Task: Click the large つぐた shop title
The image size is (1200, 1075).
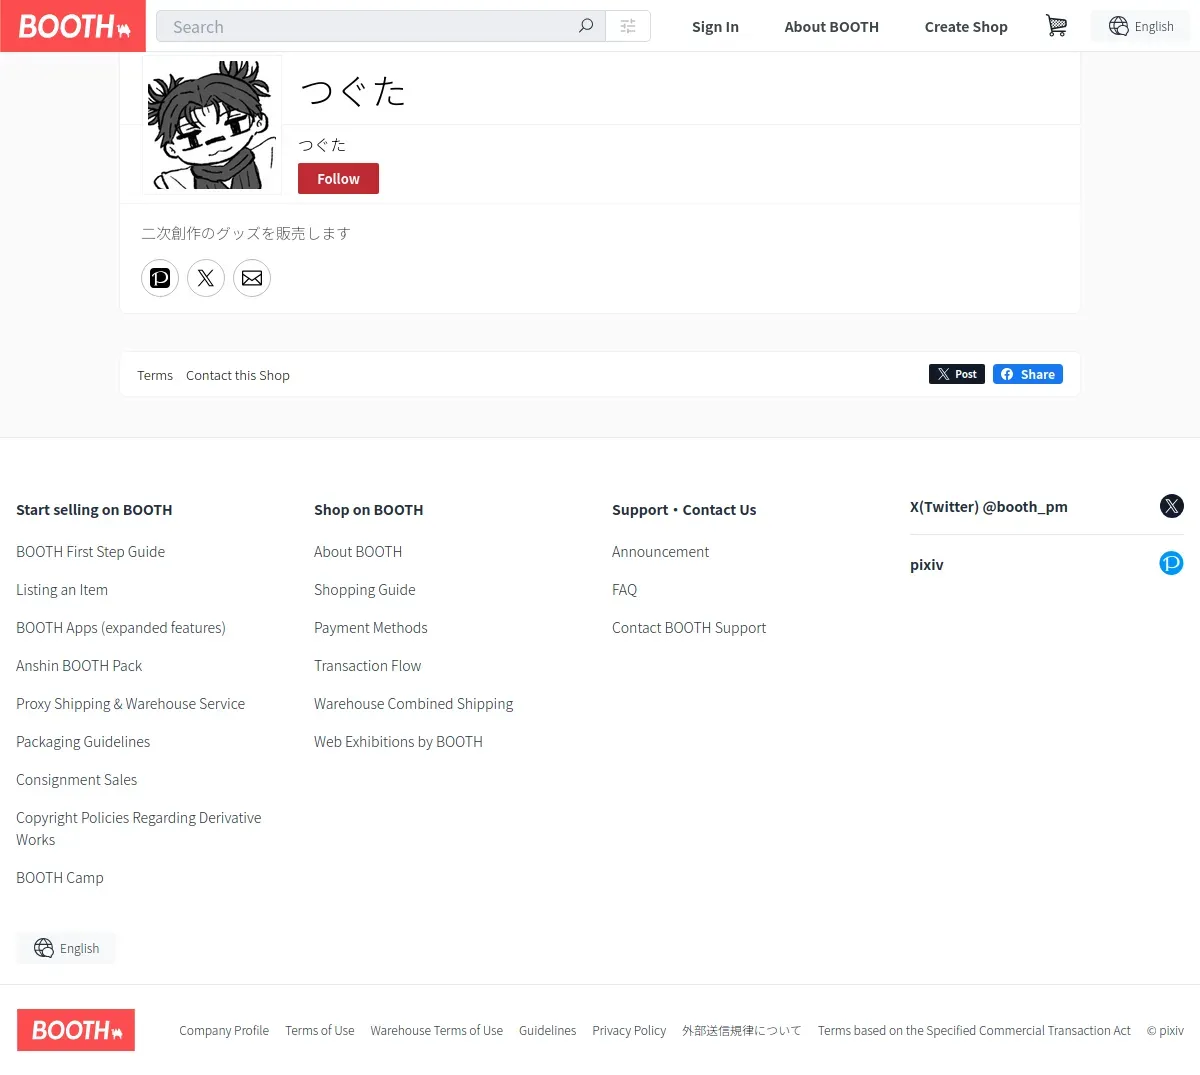Action: point(353,92)
